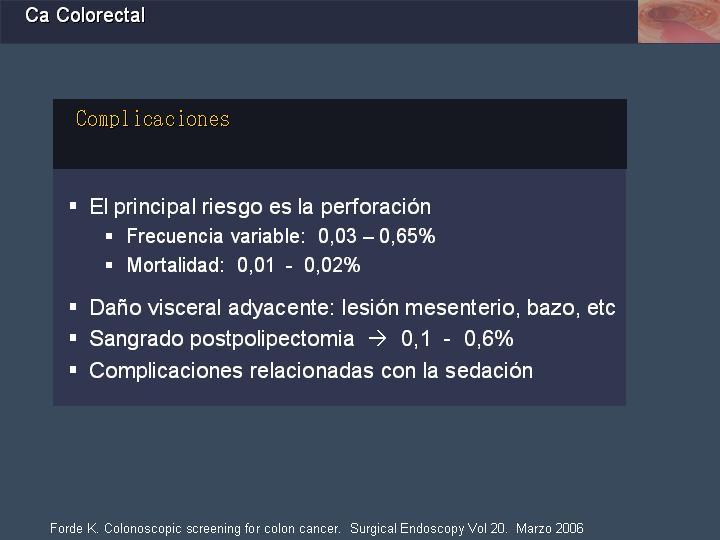Click bullet marker before 'Daño visceral adyacente'

coord(73,306)
